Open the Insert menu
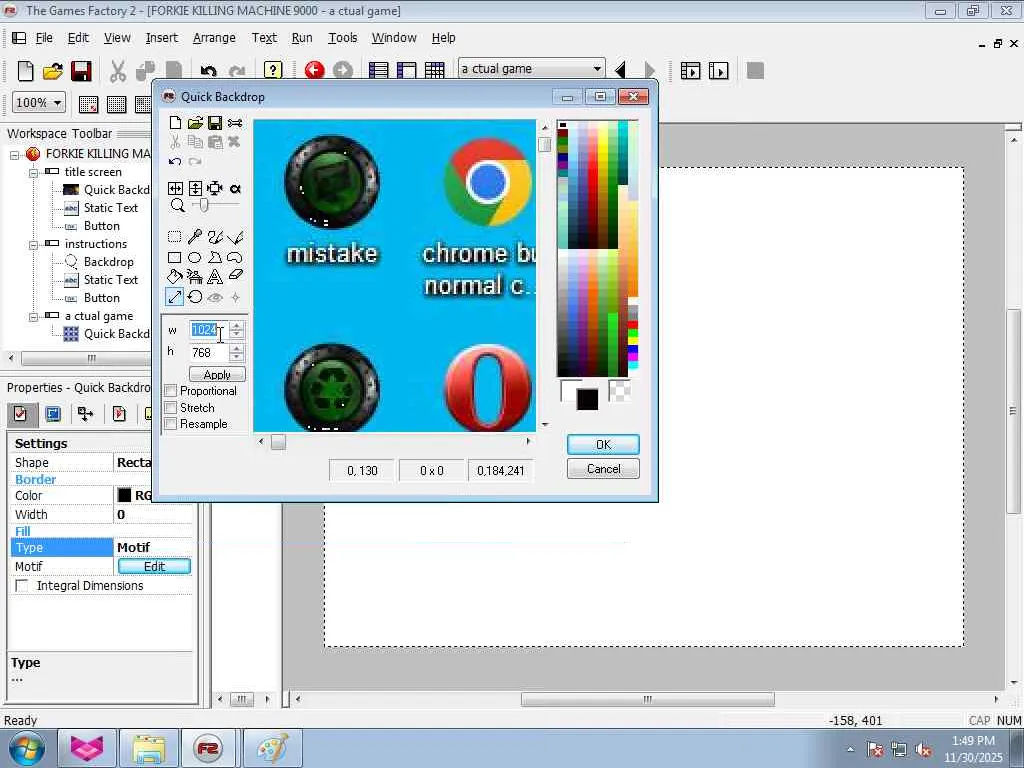The width and height of the screenshot is (1024, 768). [161, 38]
